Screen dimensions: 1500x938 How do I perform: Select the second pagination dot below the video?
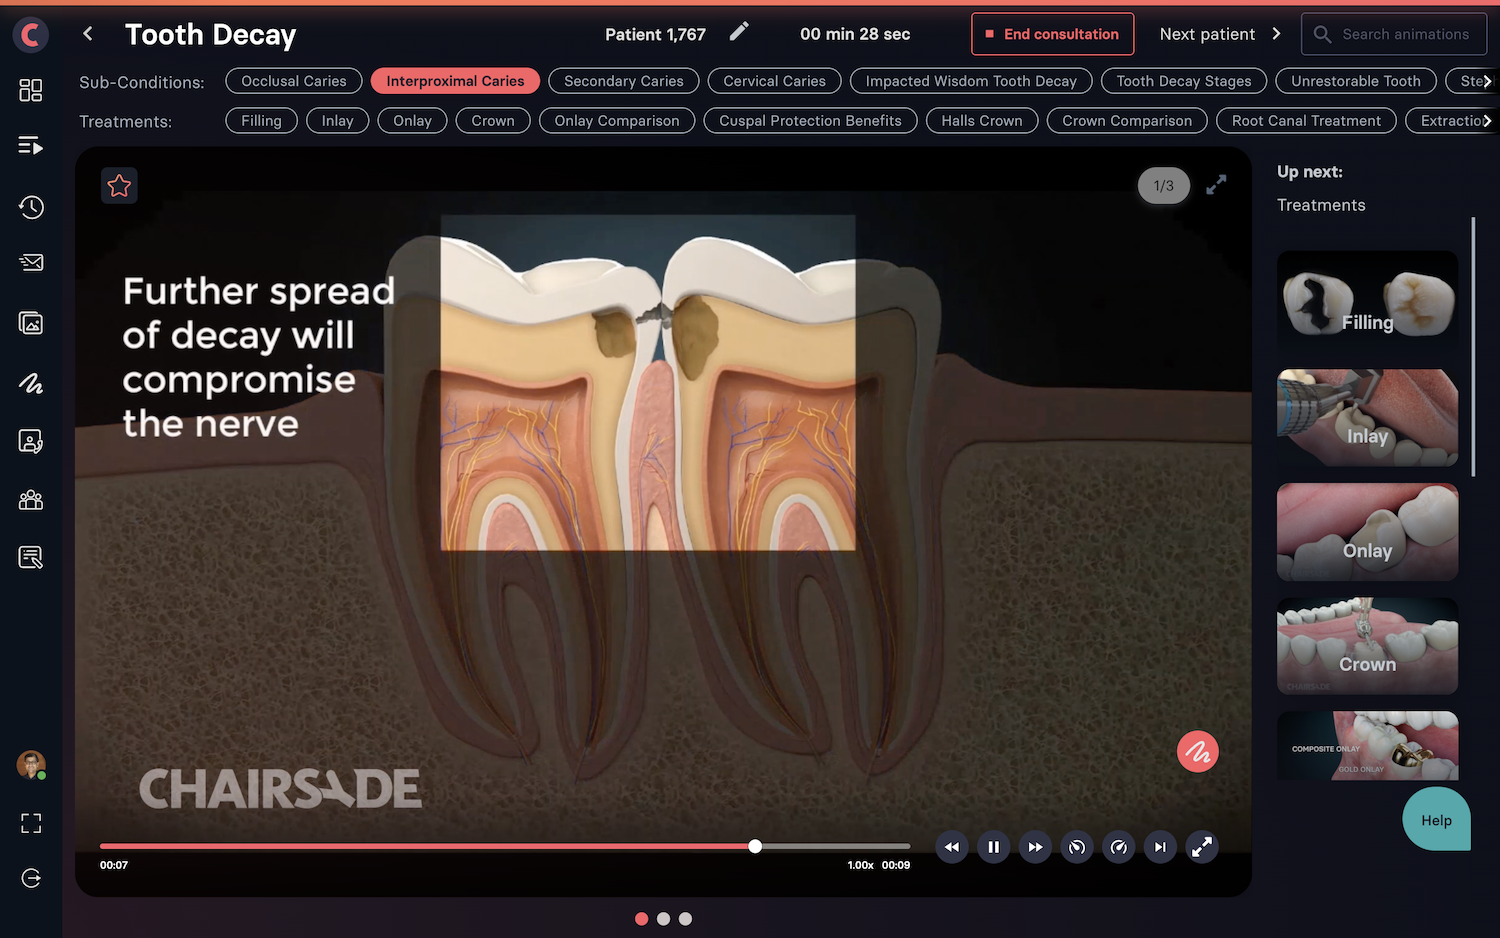coord(663,919)
